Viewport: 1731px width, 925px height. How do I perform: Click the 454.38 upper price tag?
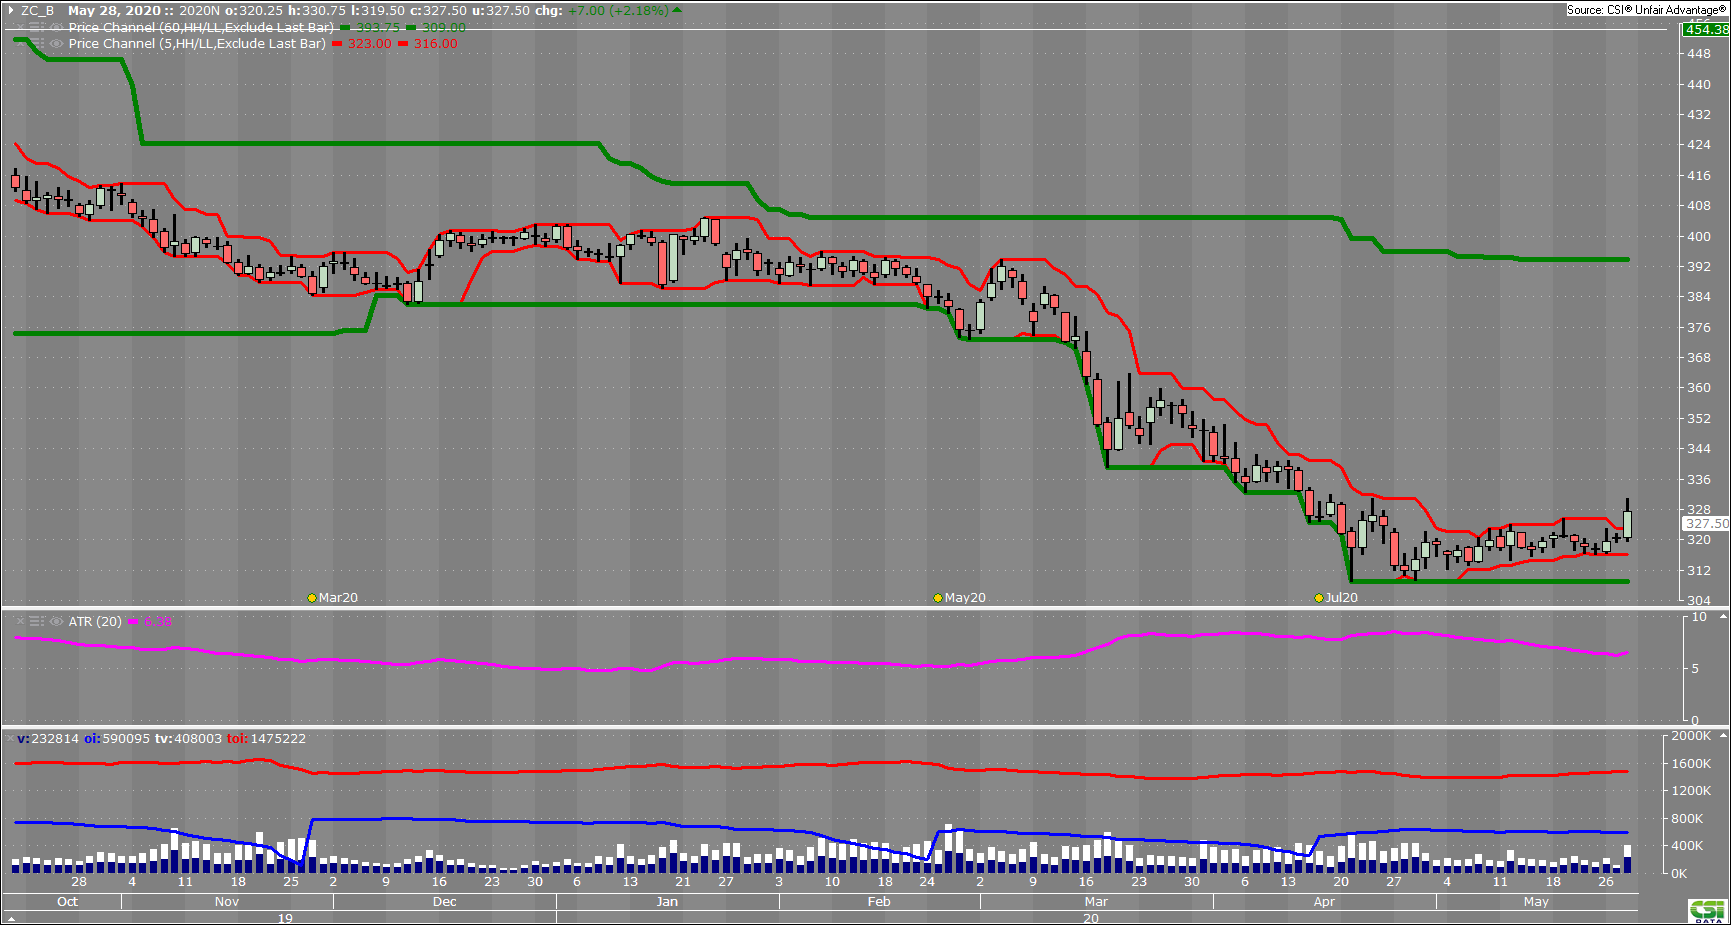tap(1705, 29)
